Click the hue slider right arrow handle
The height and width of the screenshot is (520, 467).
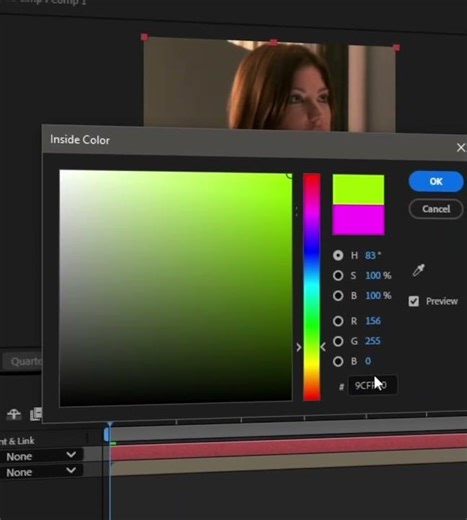click(x=323, y=347)
